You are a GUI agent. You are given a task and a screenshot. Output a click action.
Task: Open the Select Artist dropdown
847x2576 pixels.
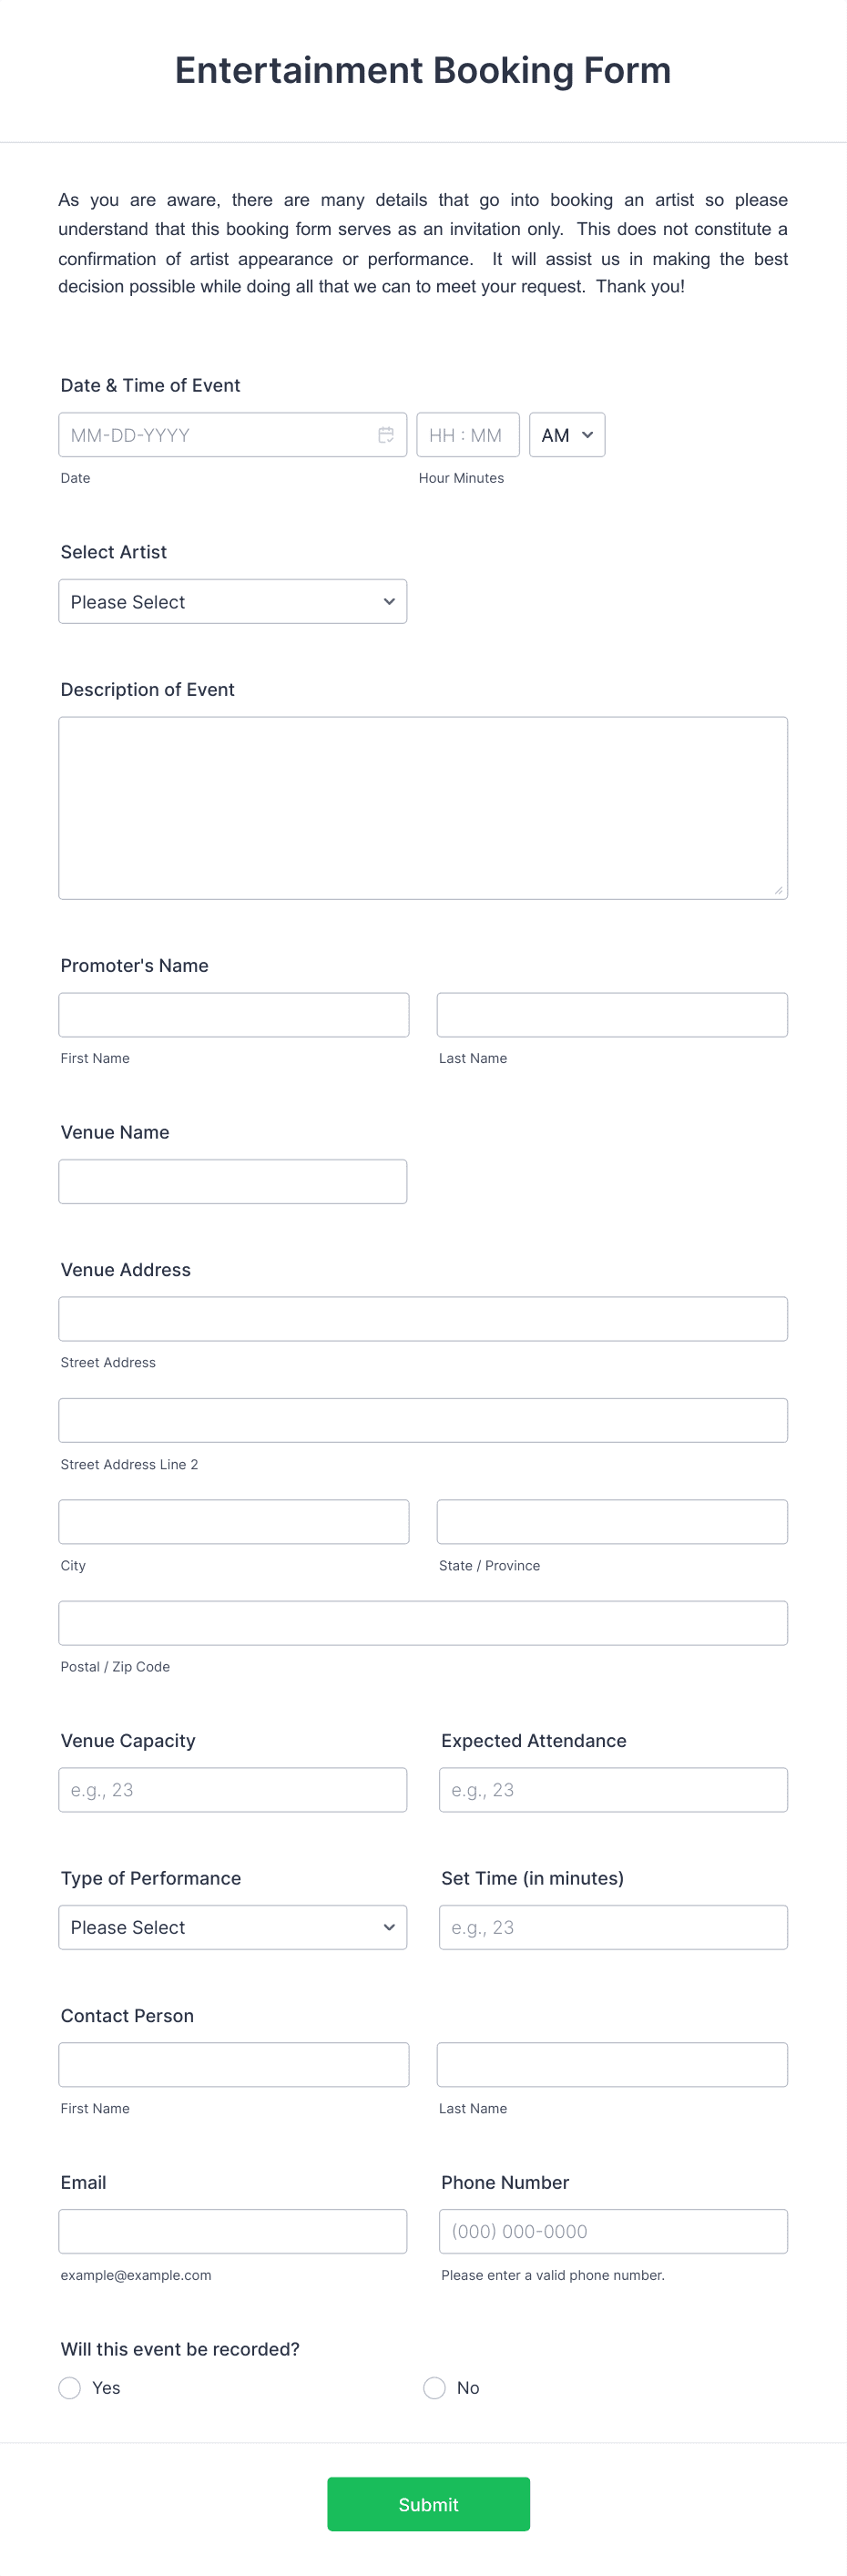[x=232, y=601]
